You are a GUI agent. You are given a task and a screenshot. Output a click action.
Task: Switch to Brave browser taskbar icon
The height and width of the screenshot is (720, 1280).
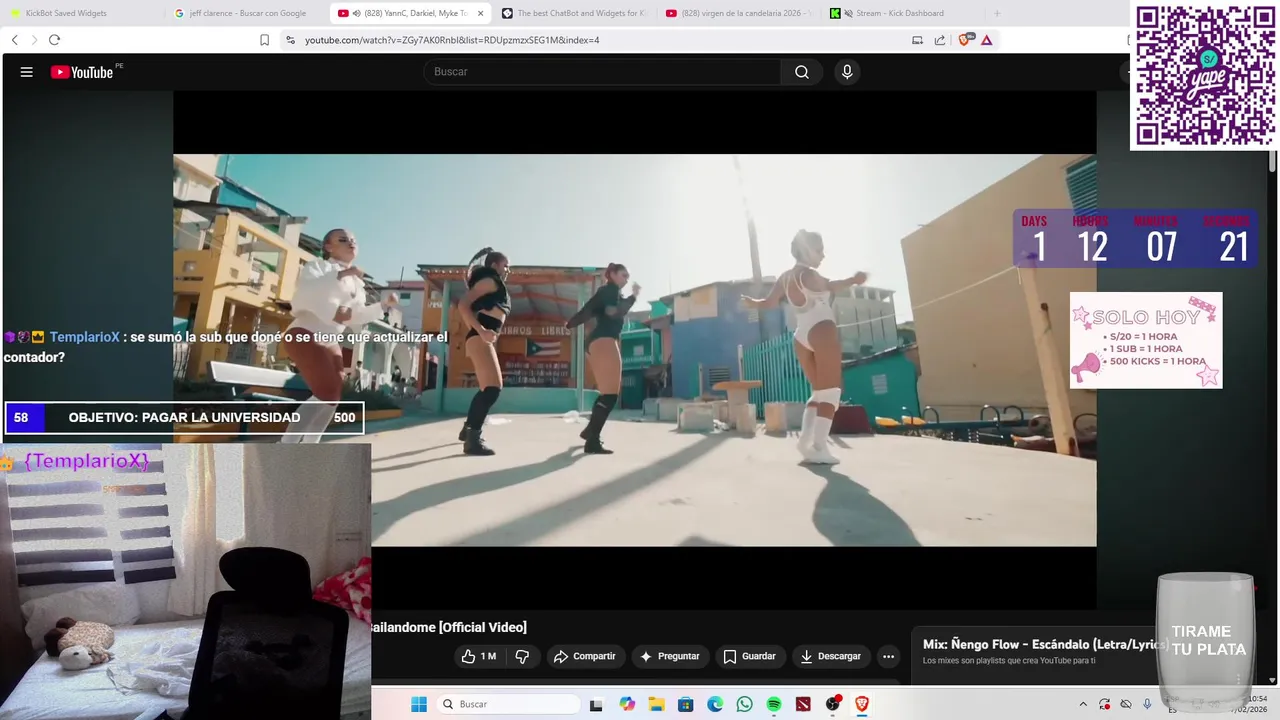862,704
